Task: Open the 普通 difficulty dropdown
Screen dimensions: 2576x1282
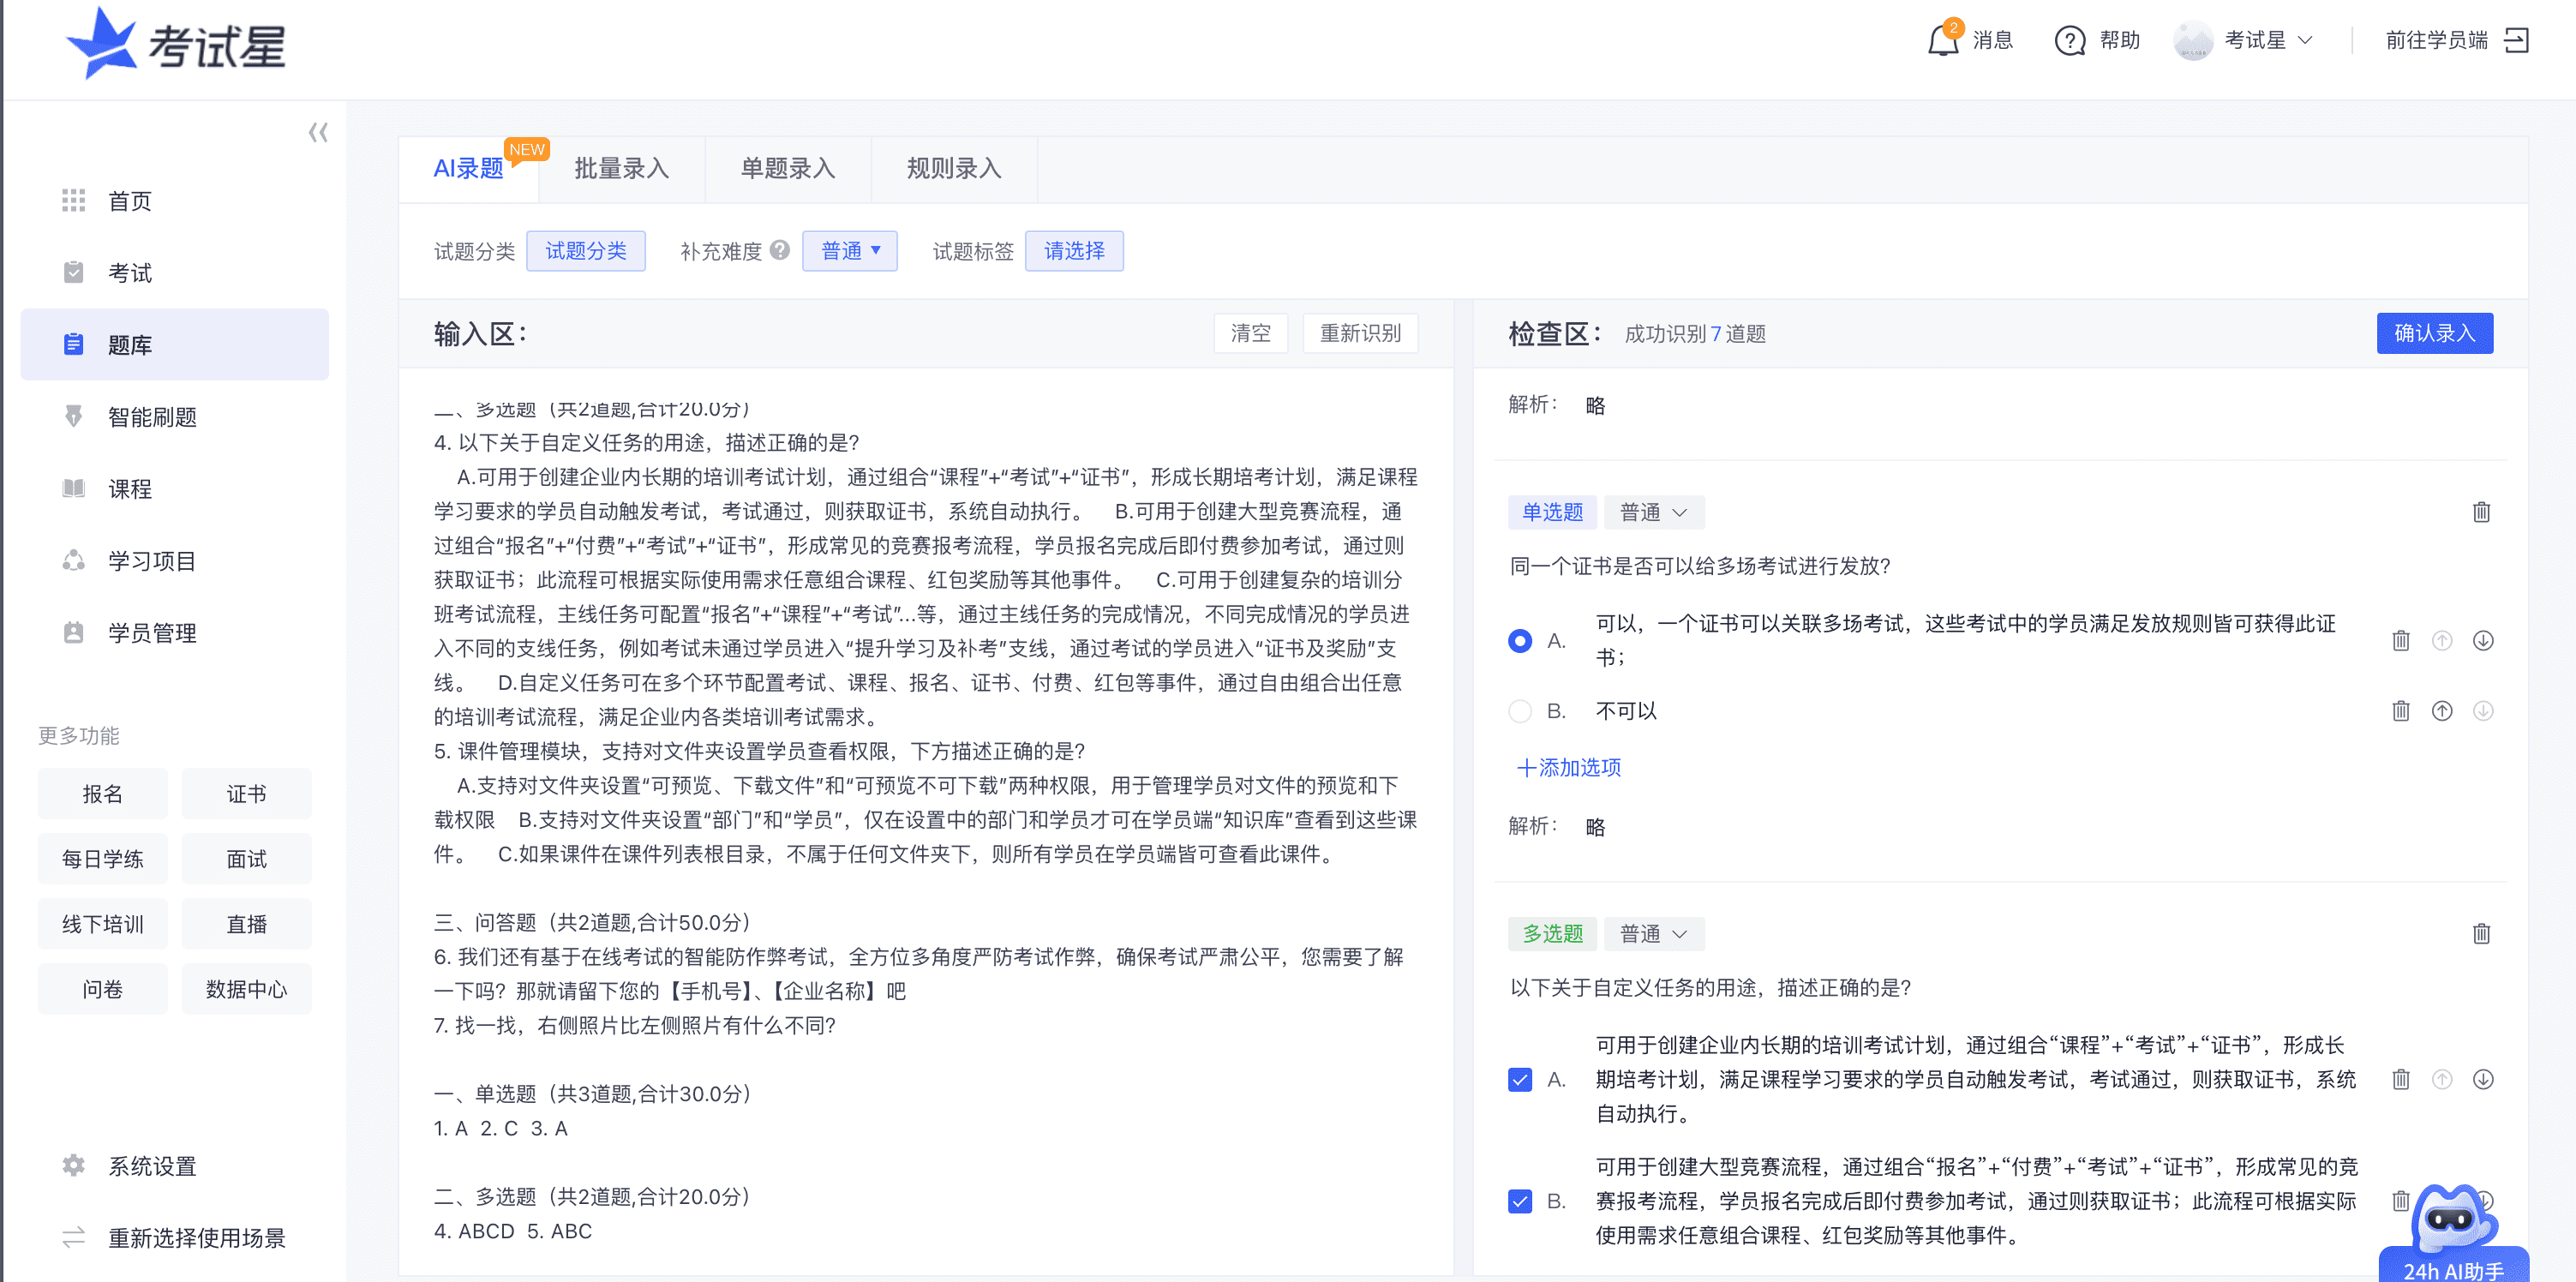Action: point(849,251)
